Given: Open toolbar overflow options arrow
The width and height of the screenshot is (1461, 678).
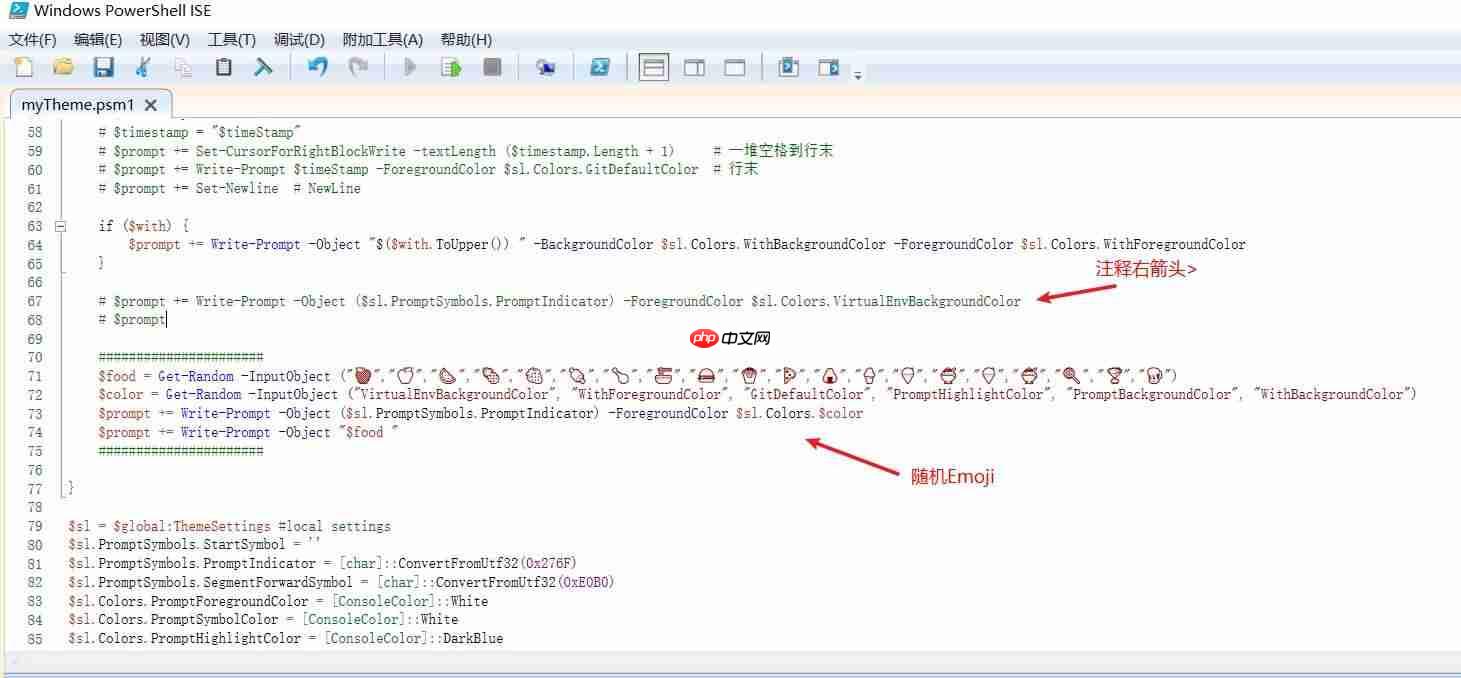Looking at the screenshot, I should 858,74.
